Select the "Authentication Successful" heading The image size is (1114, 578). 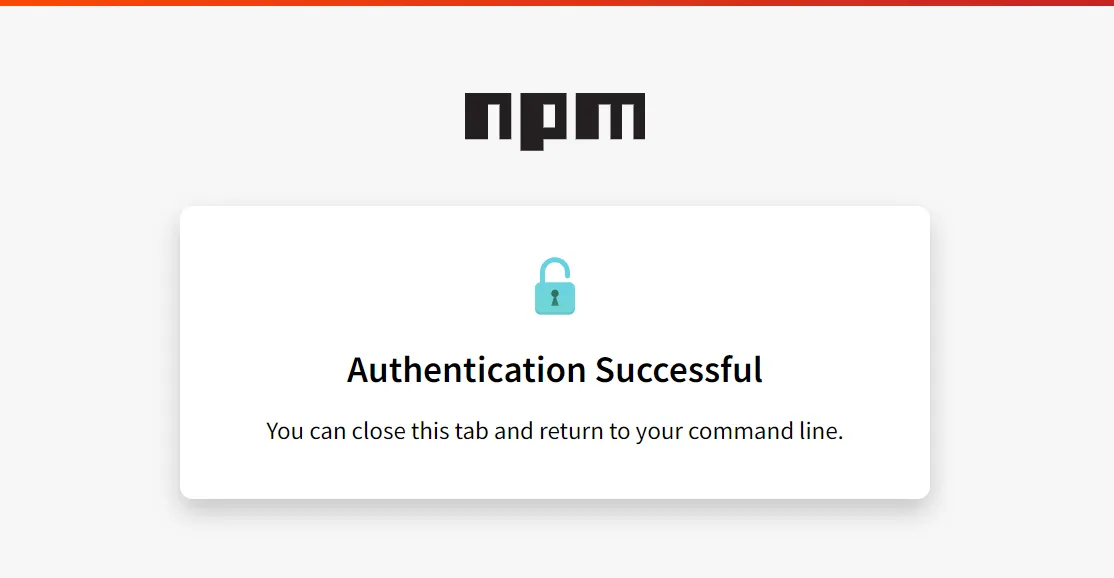[555, 370]
